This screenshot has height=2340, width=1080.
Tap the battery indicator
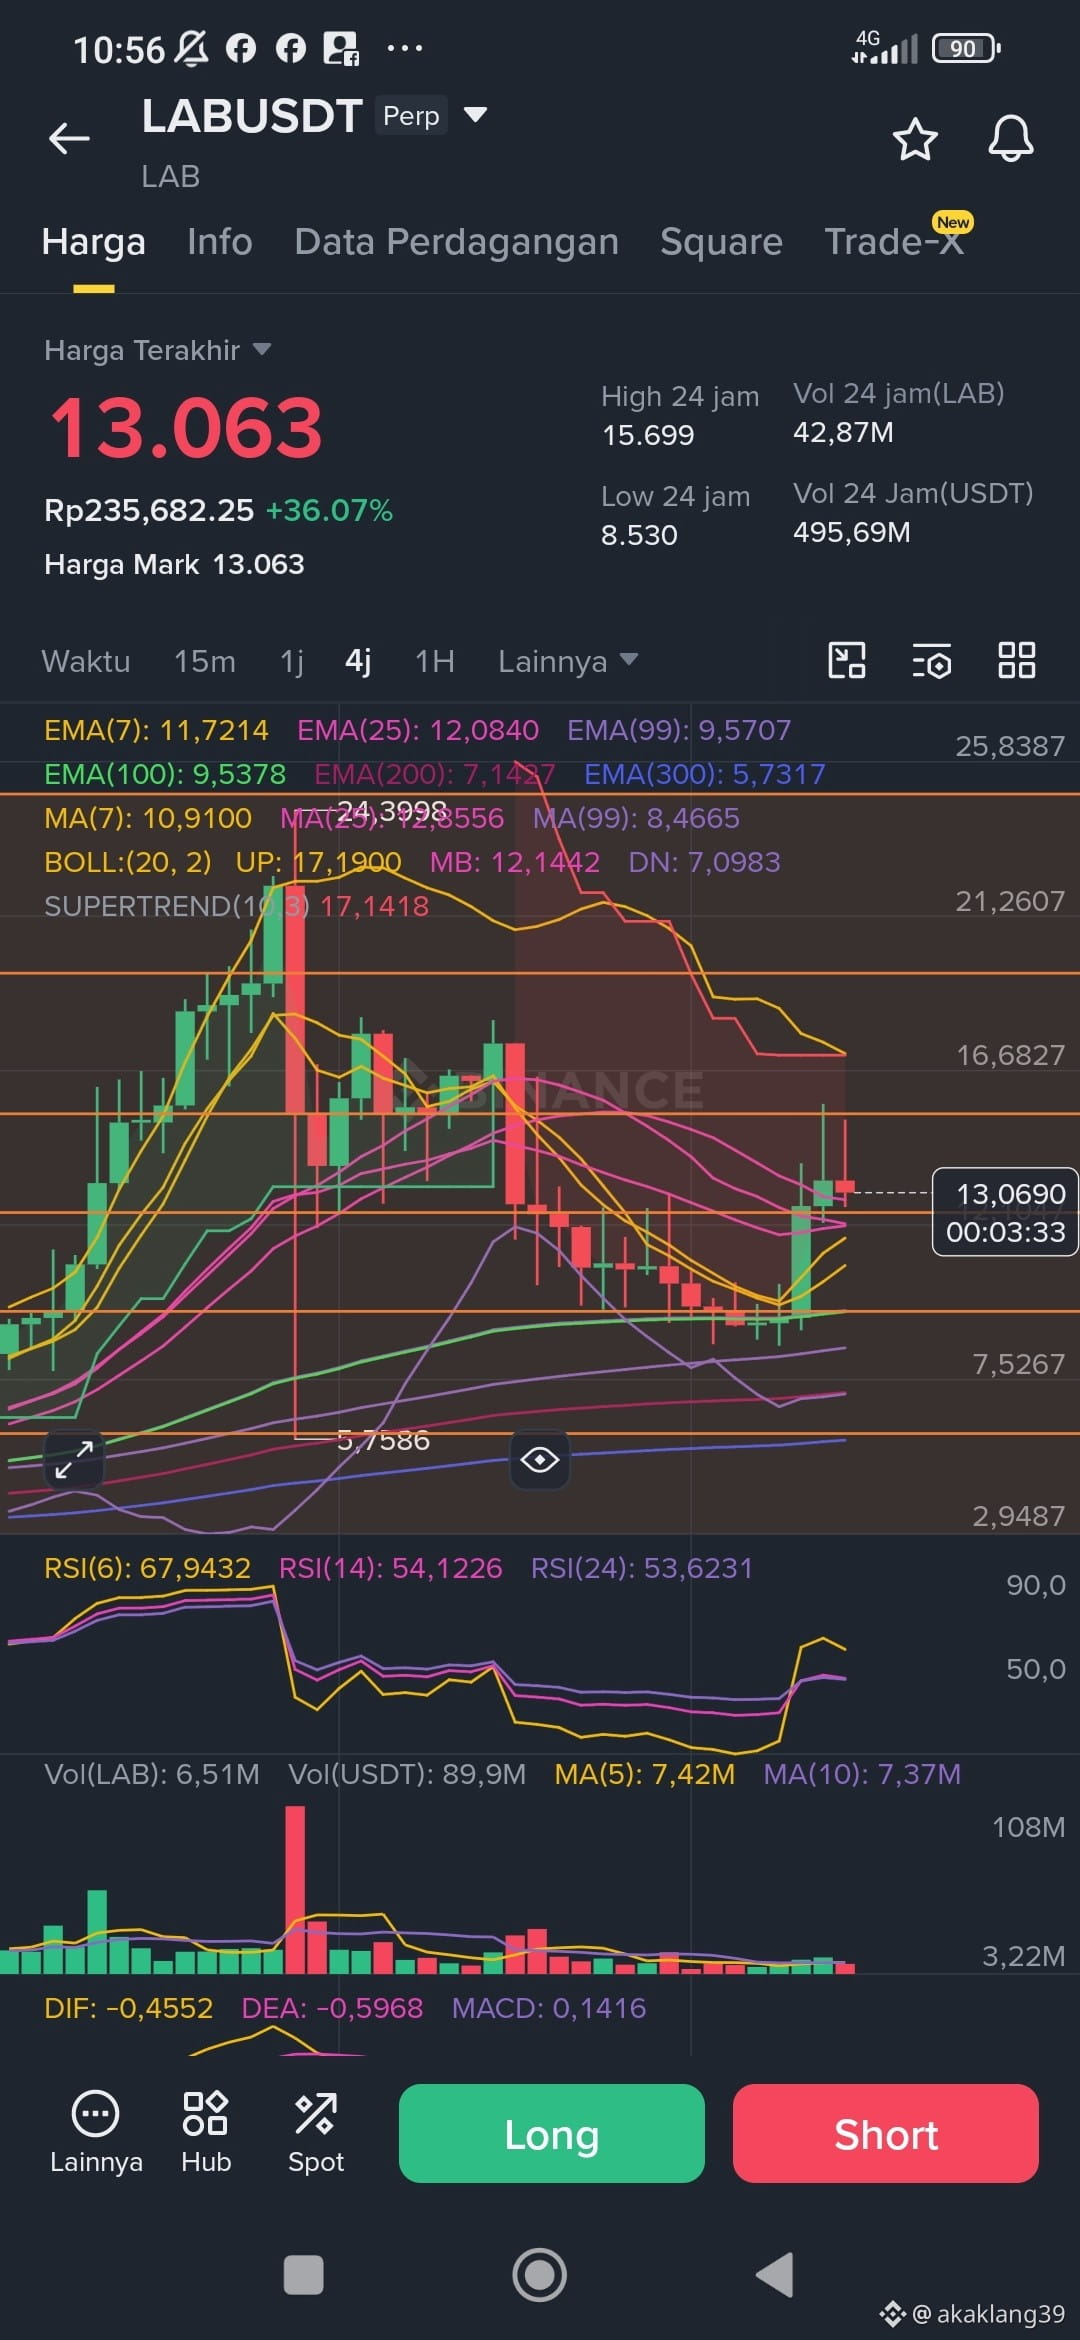tap(966, 48)
